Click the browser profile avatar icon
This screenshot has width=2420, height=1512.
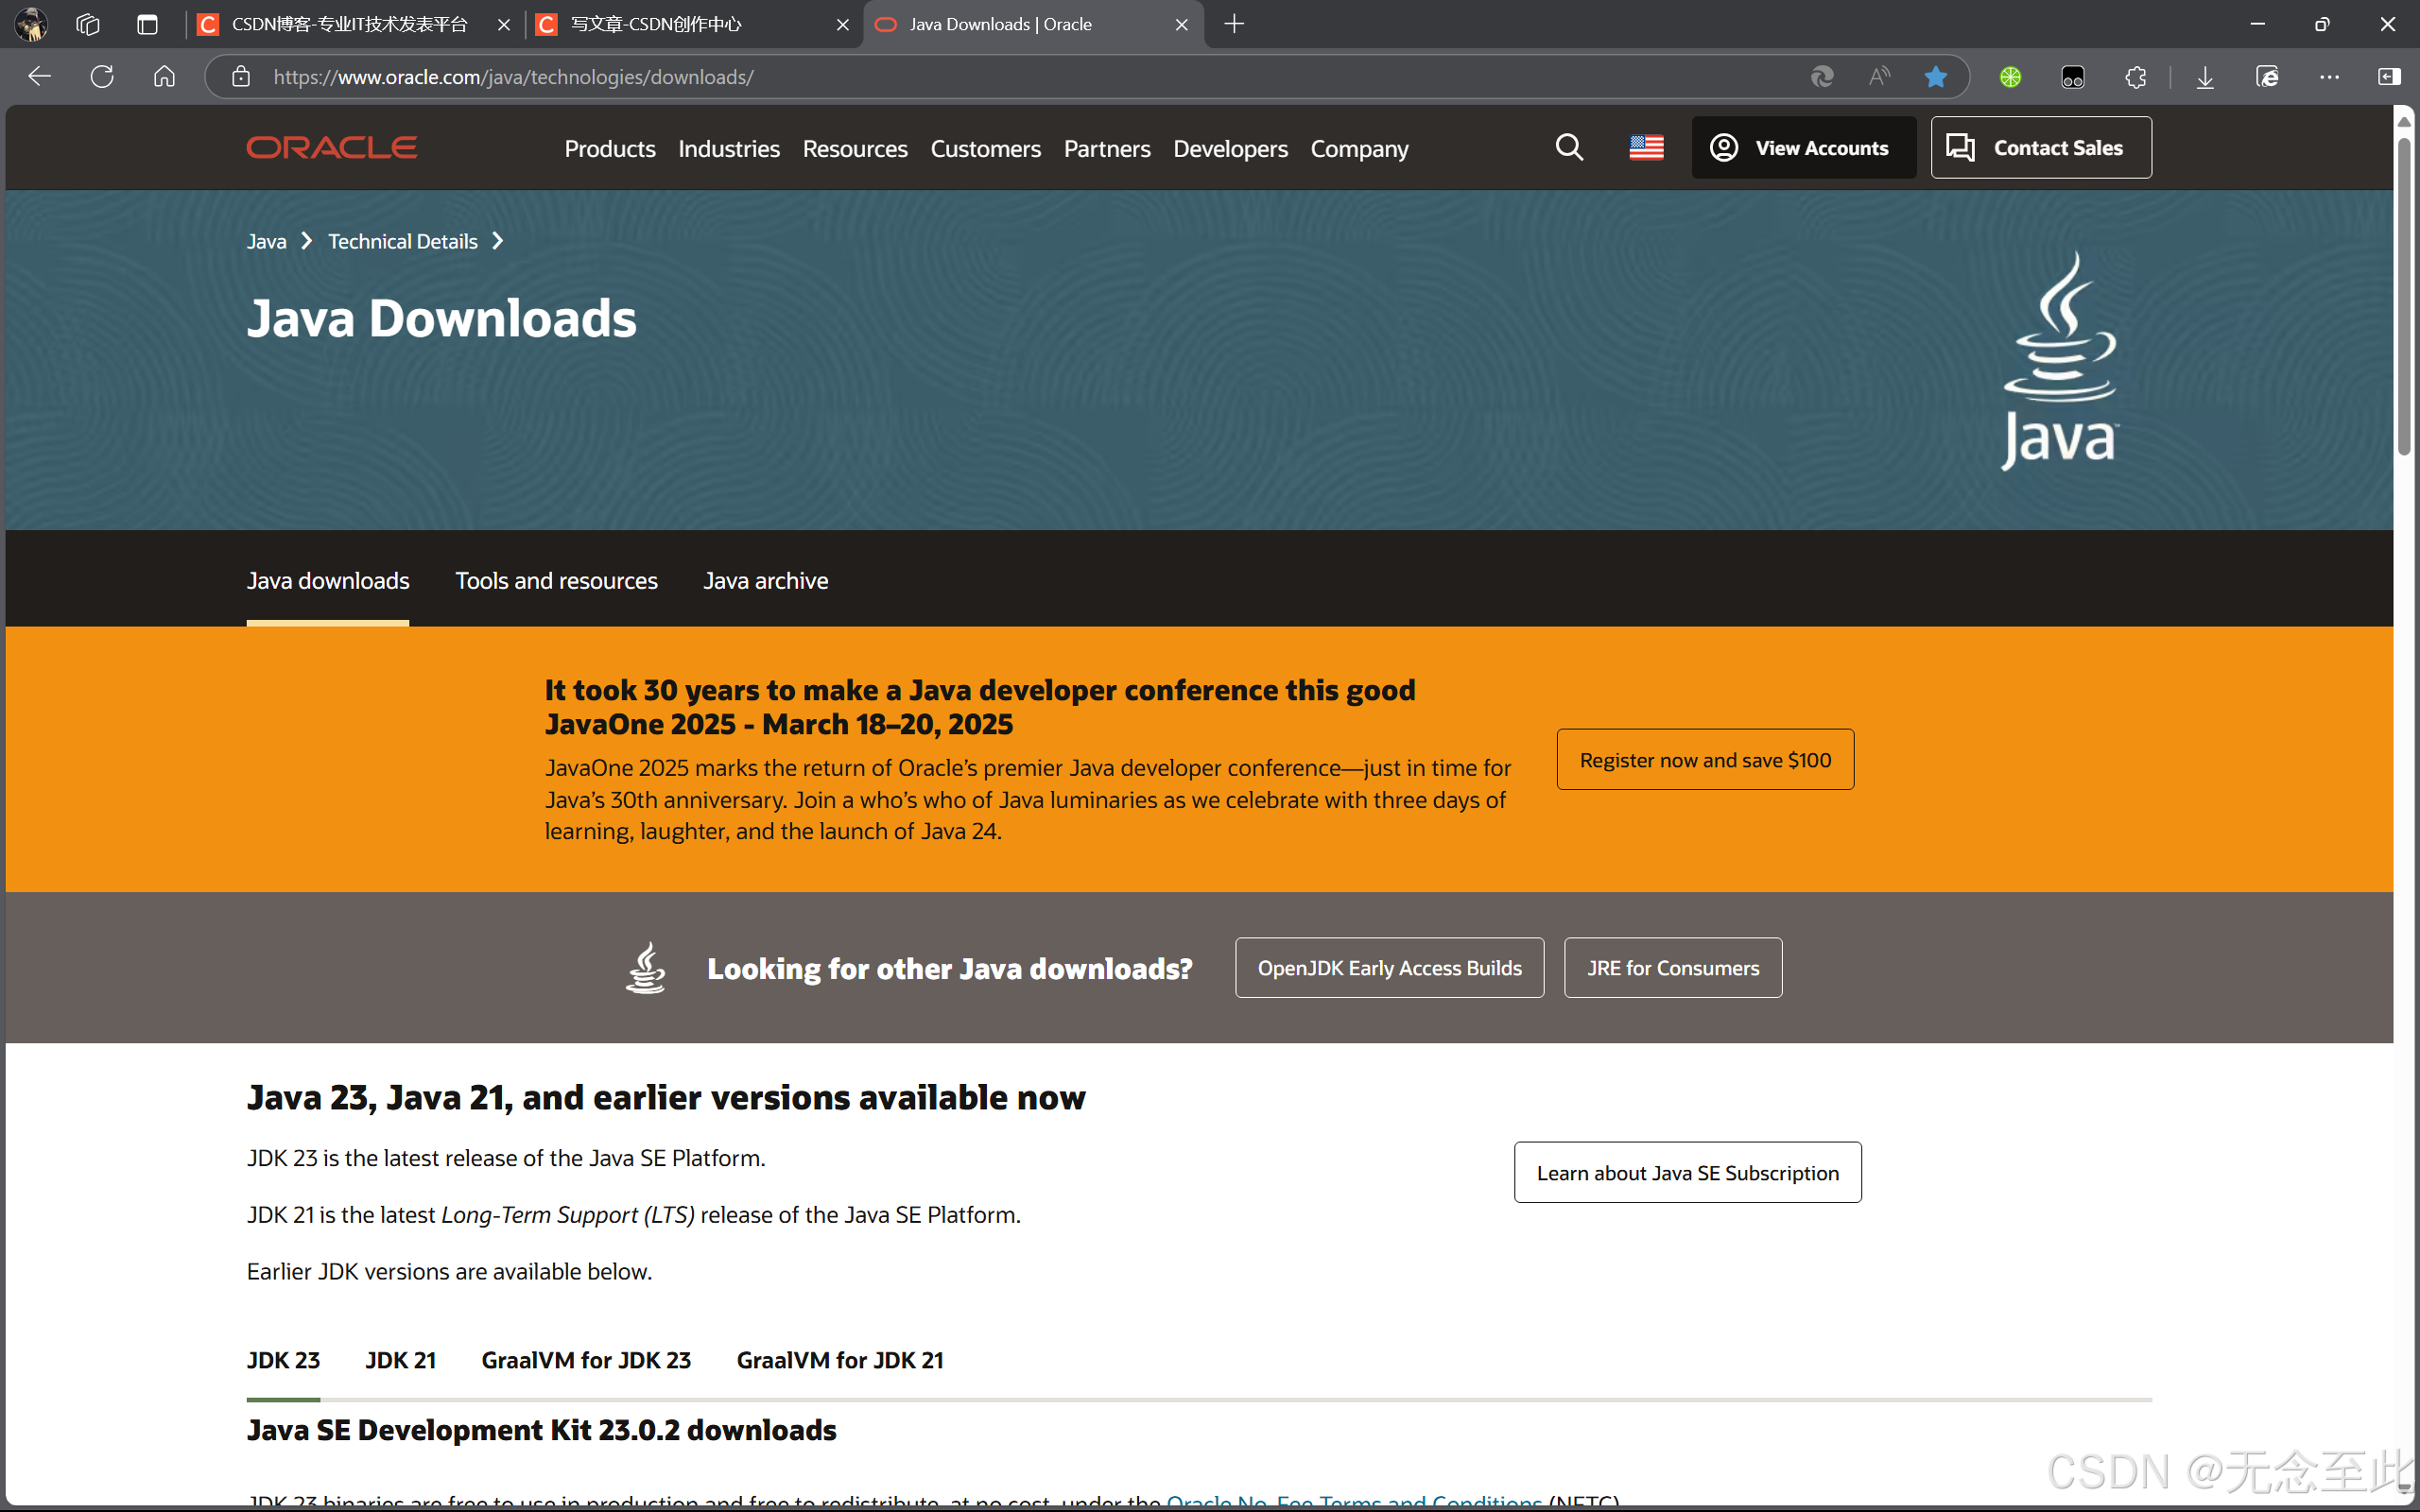pyautogui.click(x=31, y=24)
